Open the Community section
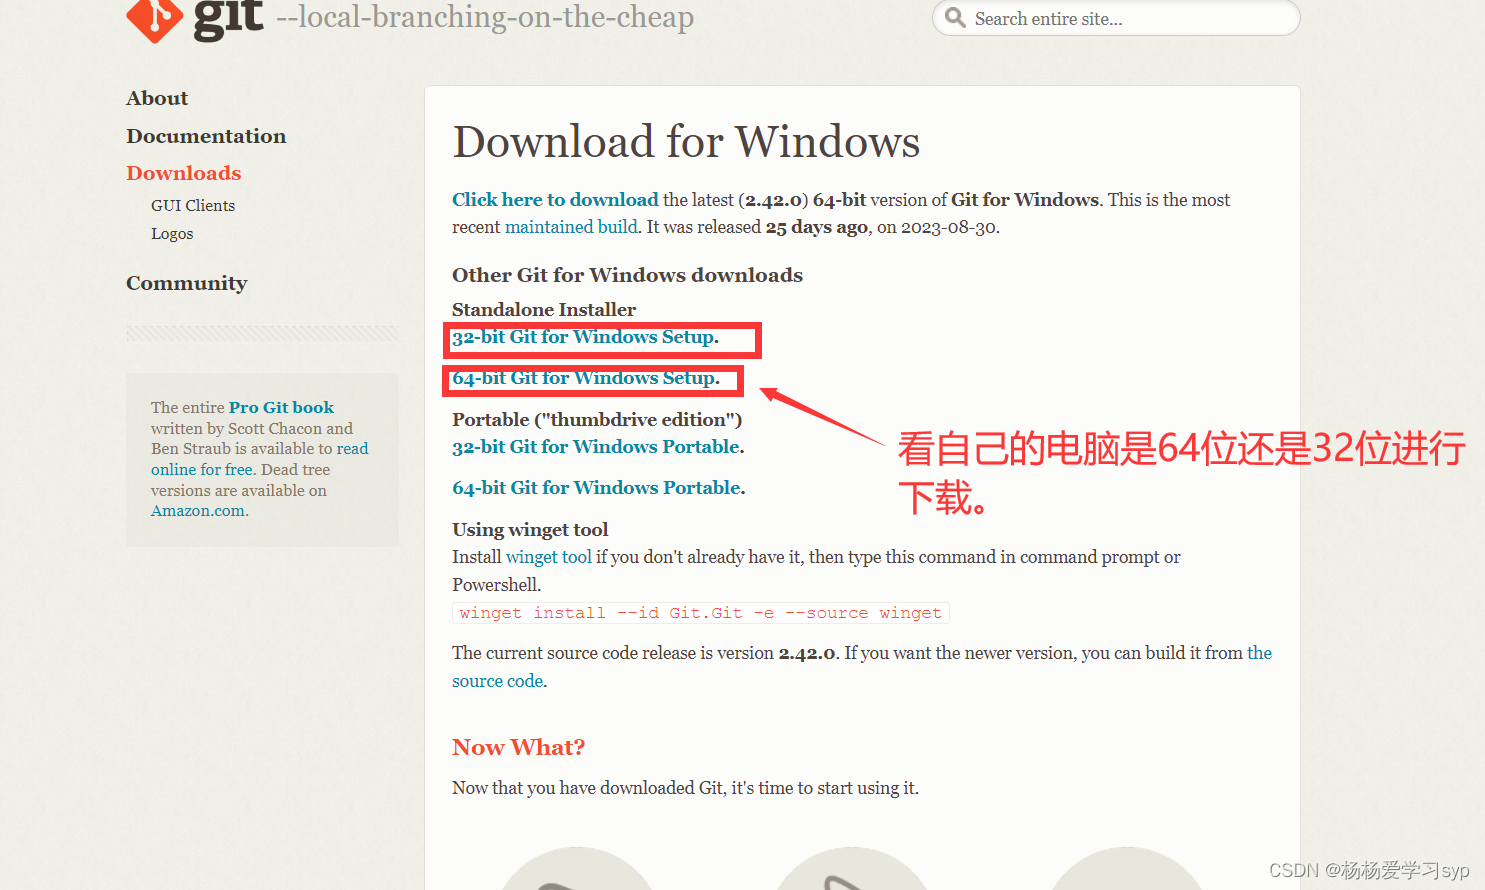Screen dimensions: 1485x890 click(x=186, y=283)
